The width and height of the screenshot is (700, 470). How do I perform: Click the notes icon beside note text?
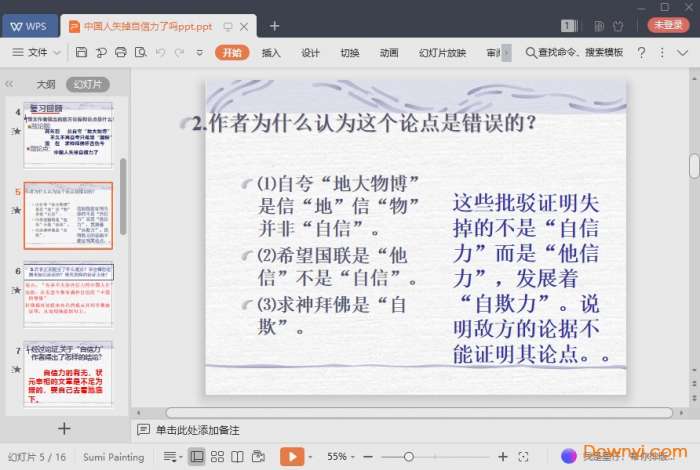point(143,430)
